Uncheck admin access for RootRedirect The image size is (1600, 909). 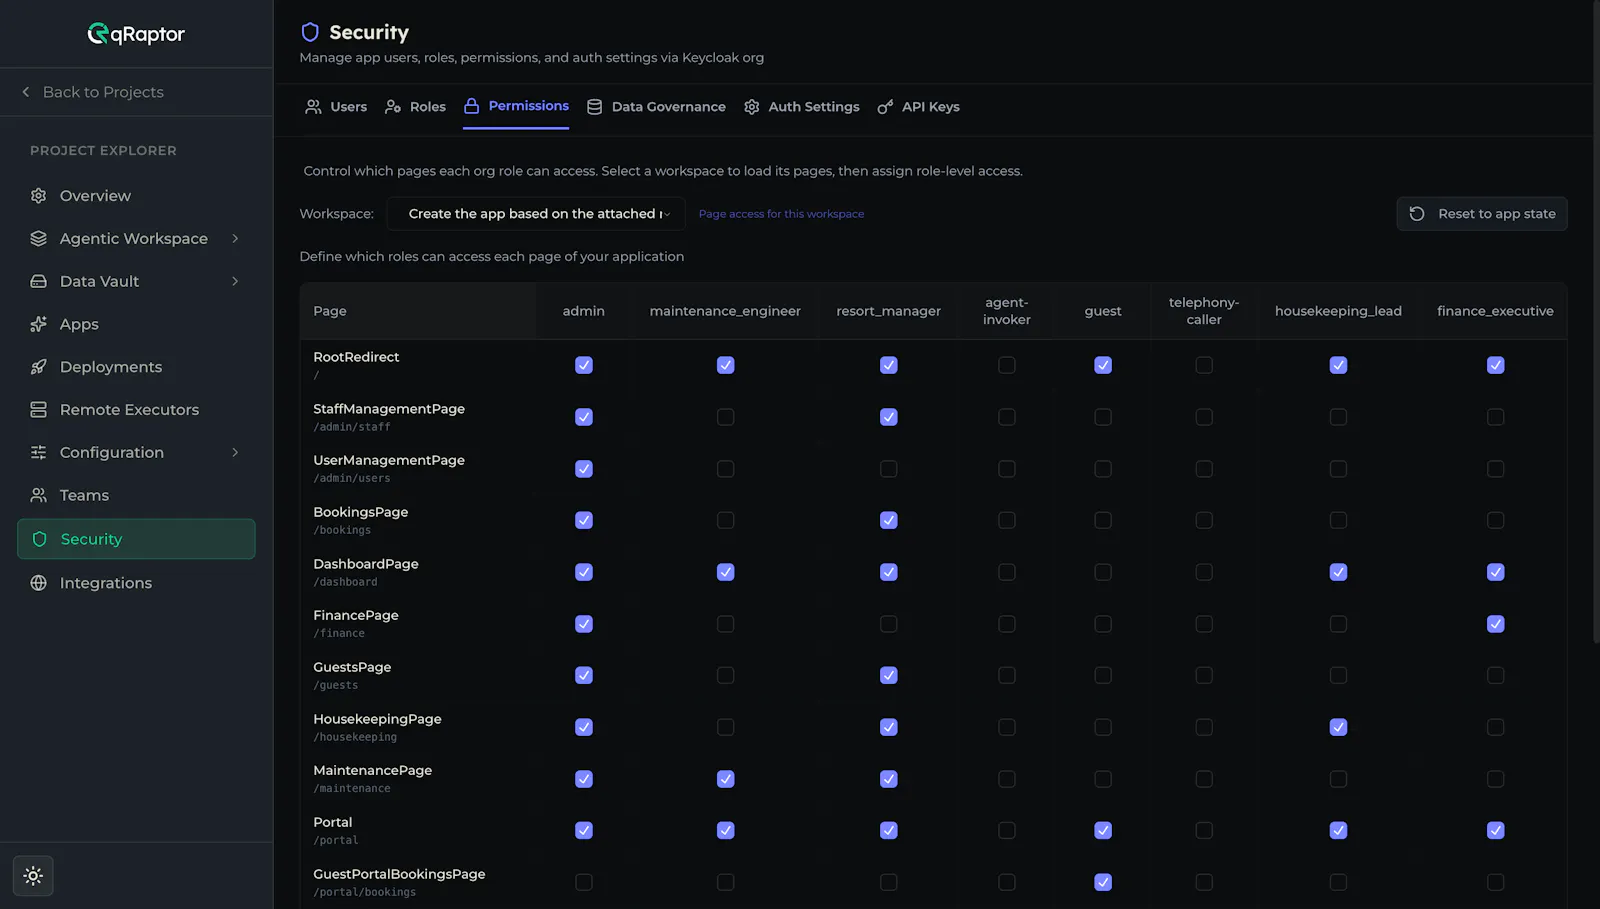pyautogui.click(x=584, y=366)
